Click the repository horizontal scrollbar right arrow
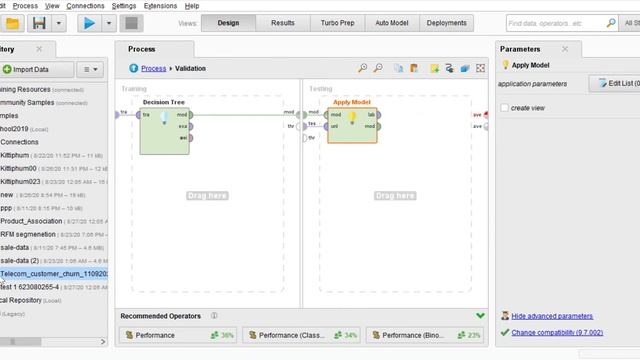 tap(103, 342)
